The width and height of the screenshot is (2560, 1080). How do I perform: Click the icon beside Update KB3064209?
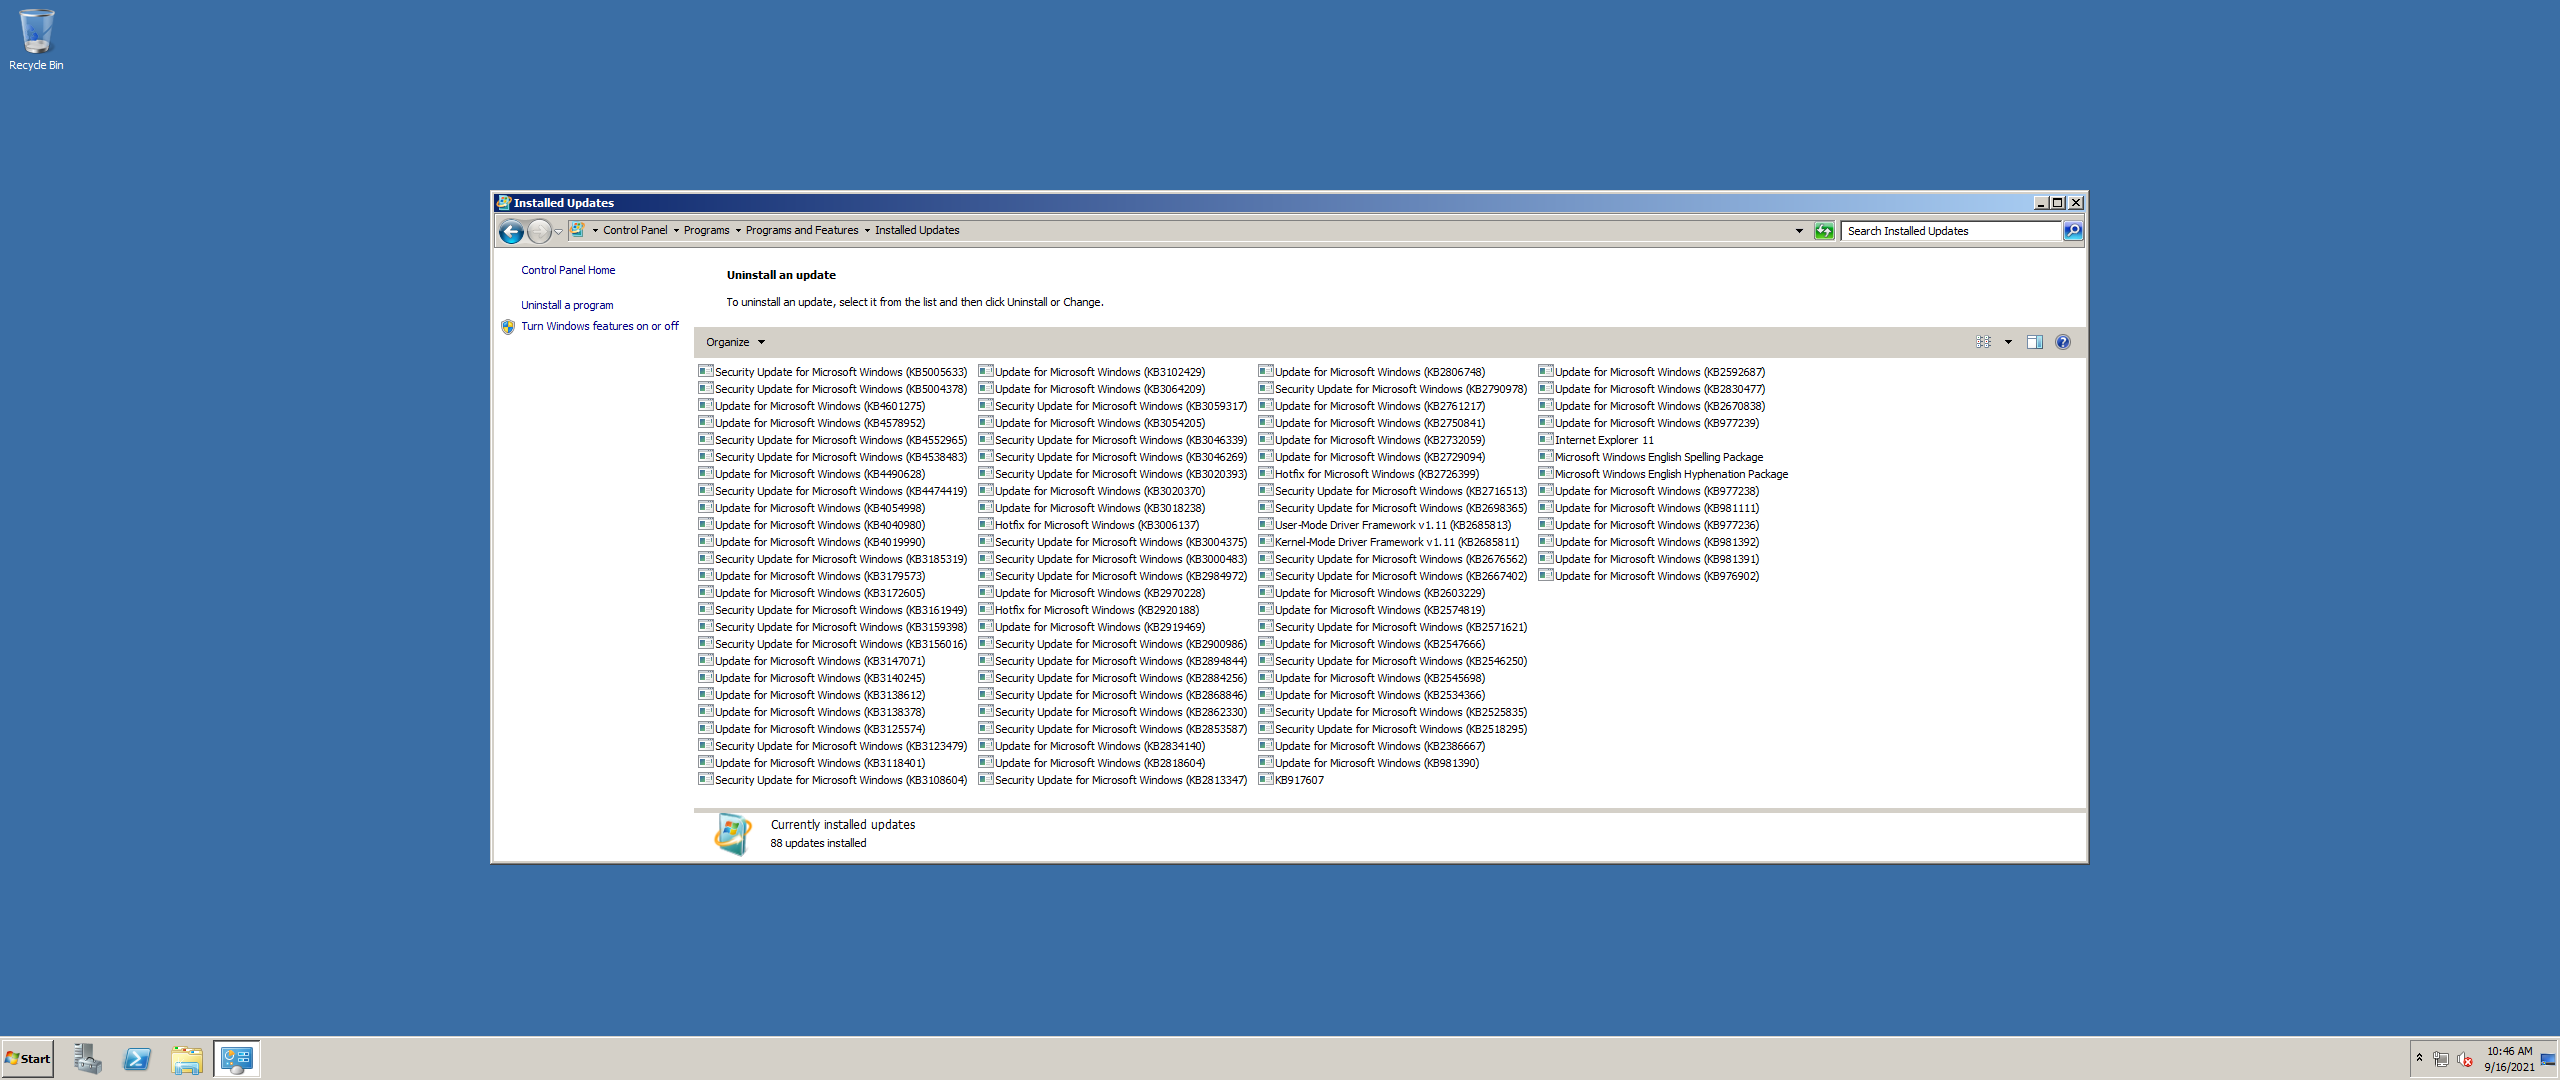click(x=986, y=388)
